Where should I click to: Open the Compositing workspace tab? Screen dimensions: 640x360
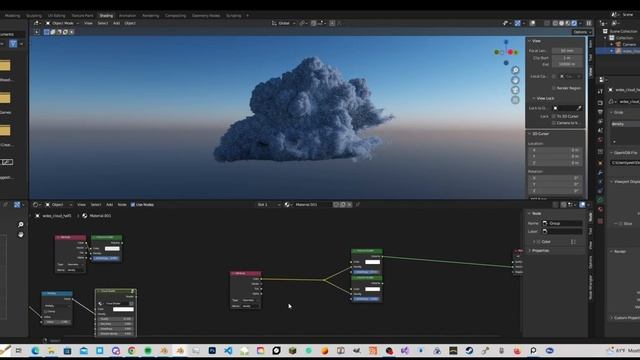point(176,16)
